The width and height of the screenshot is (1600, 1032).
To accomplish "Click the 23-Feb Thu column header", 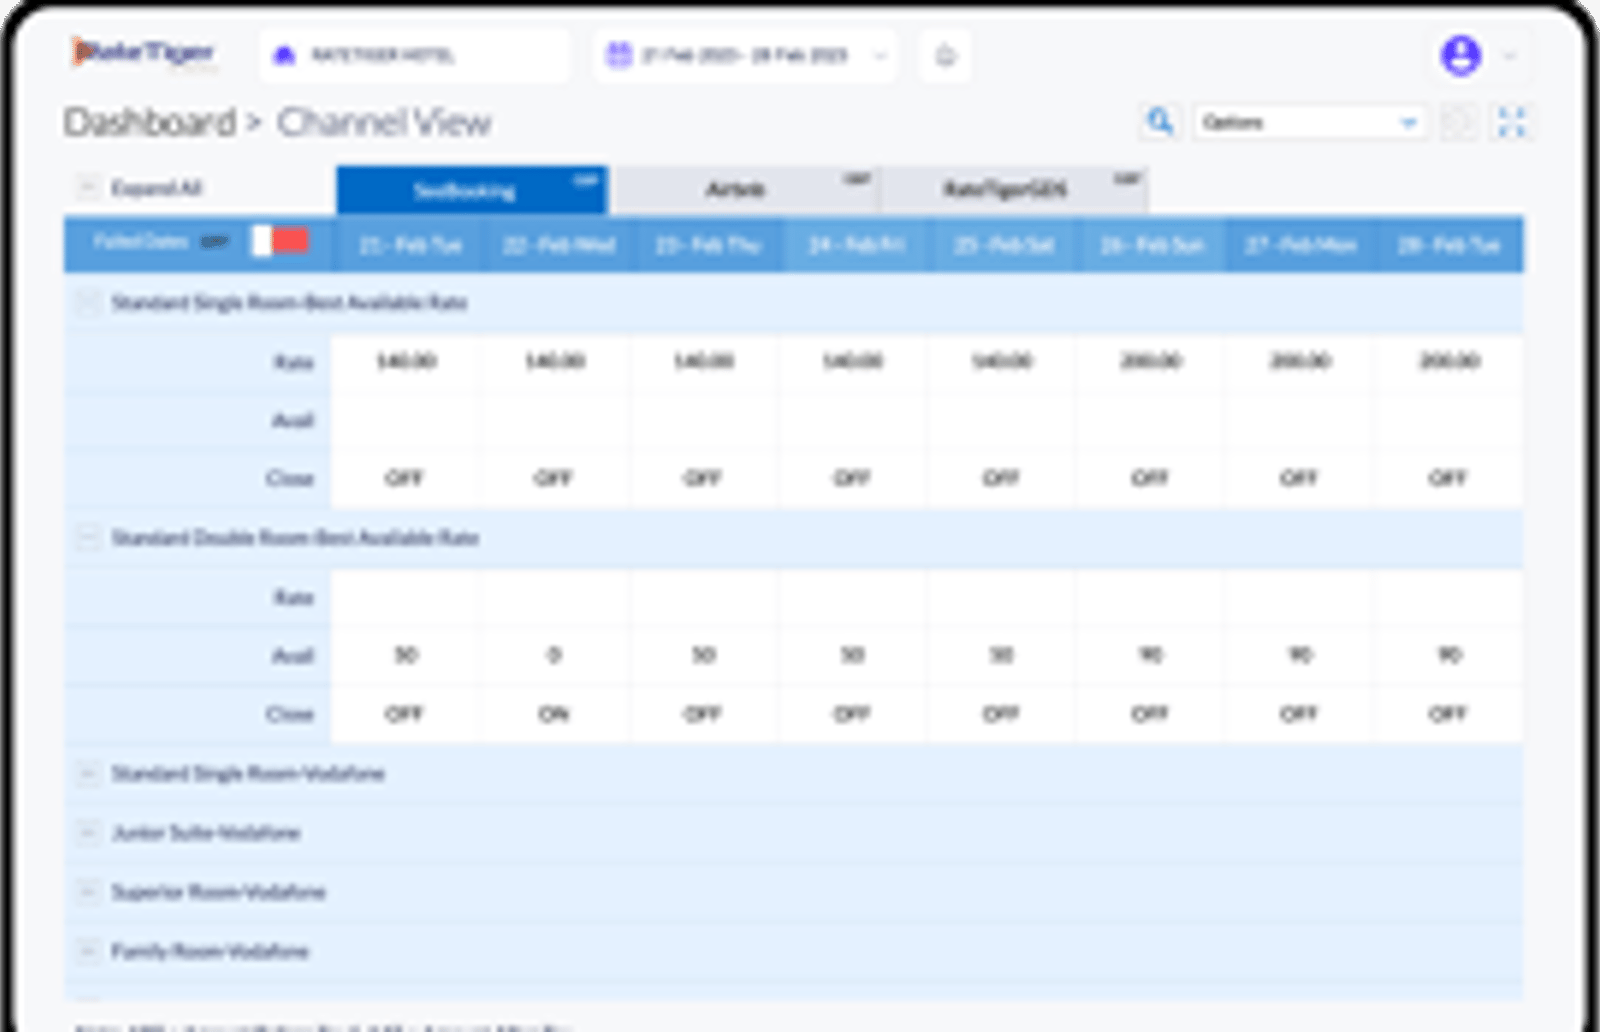I will point(707,245).
